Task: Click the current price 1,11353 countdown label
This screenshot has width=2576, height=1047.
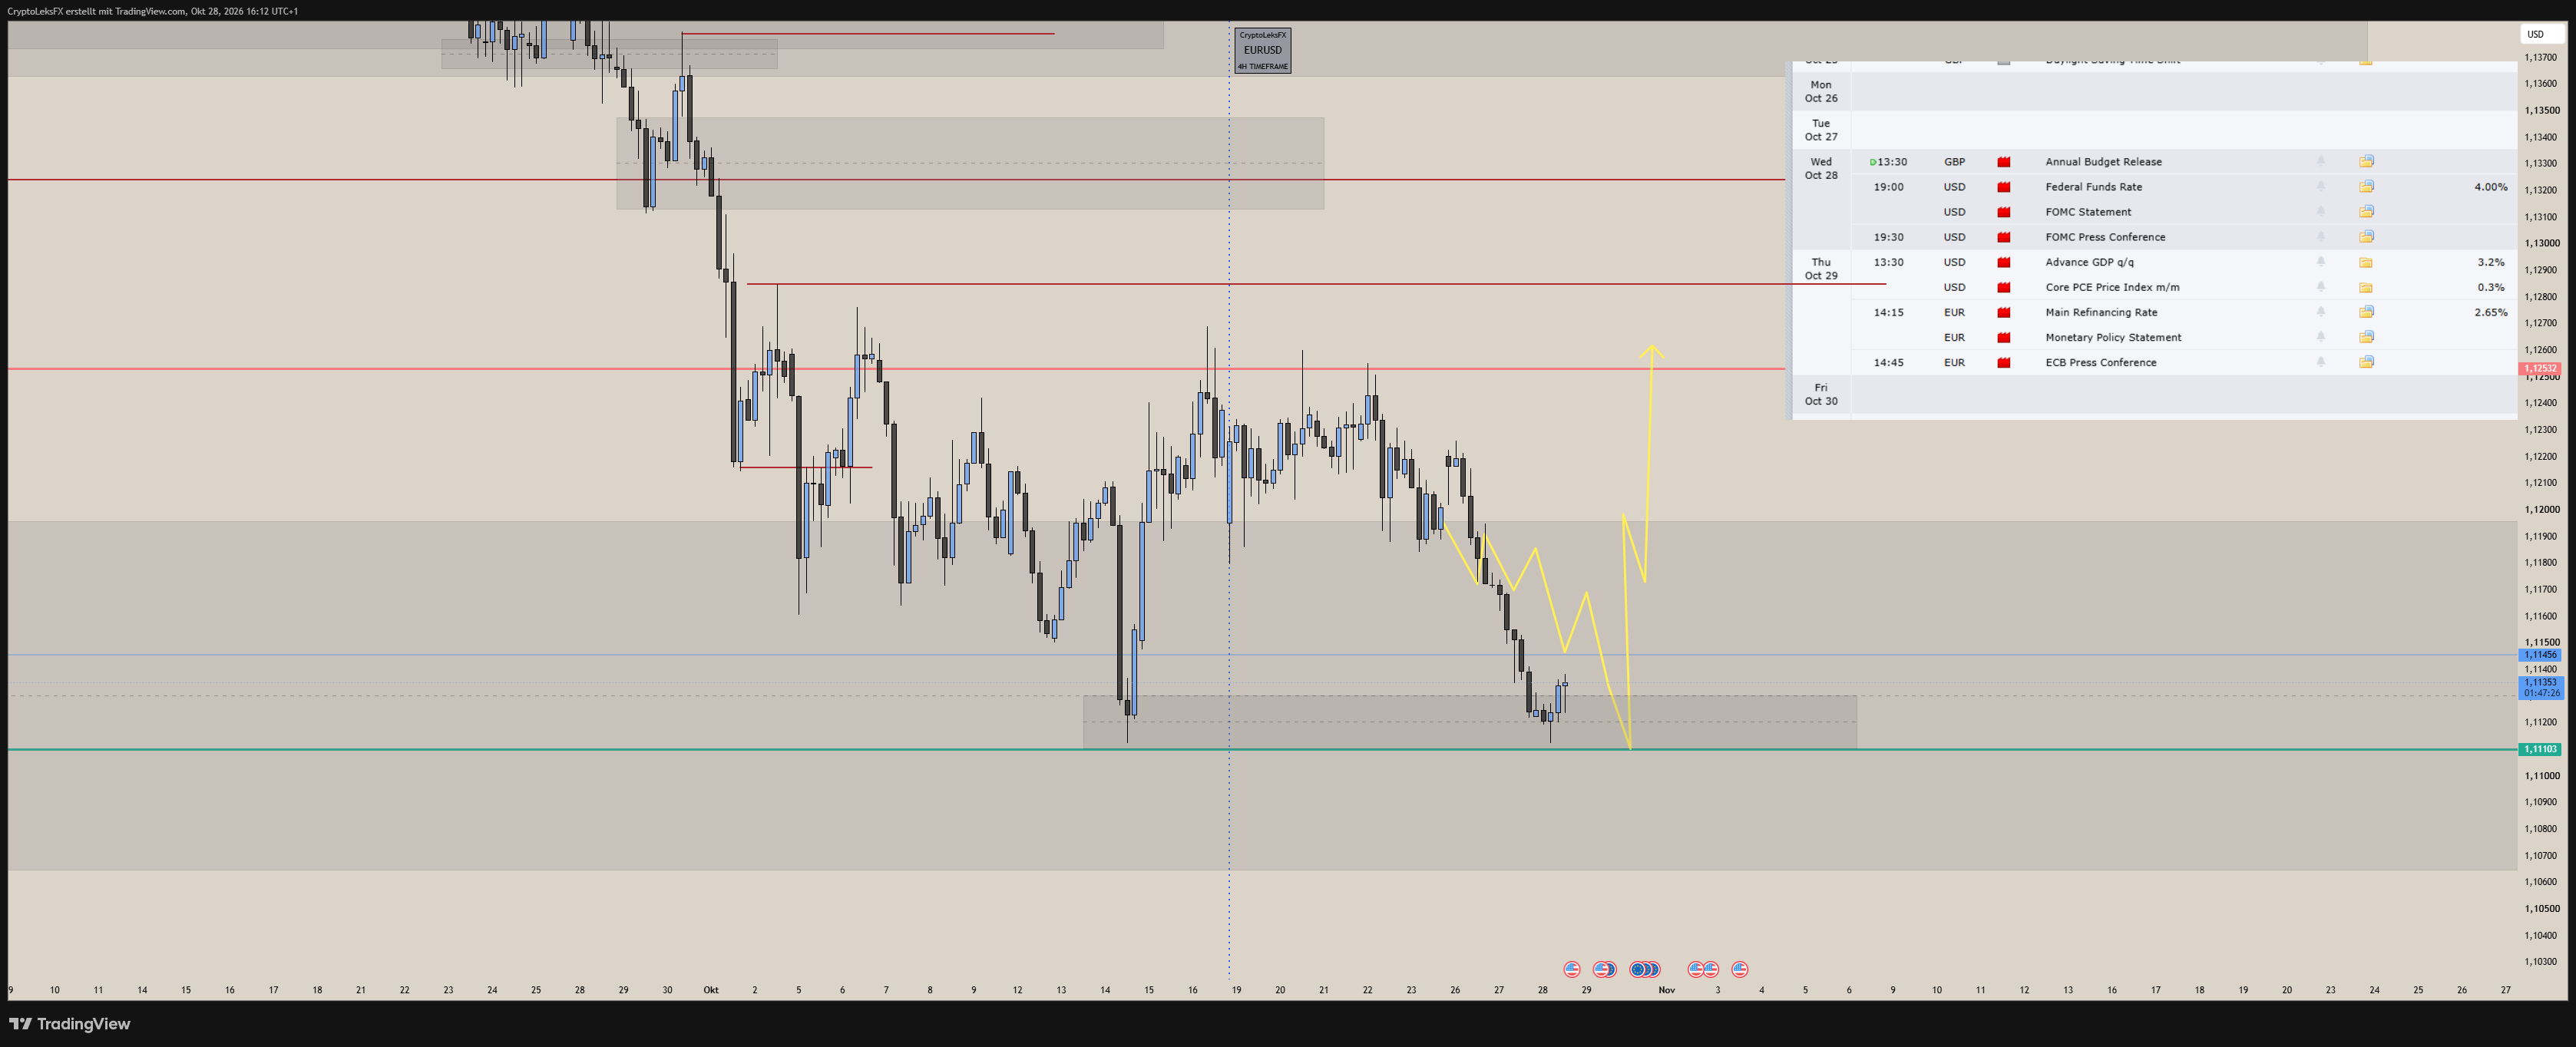Action: pos(2540,687)
